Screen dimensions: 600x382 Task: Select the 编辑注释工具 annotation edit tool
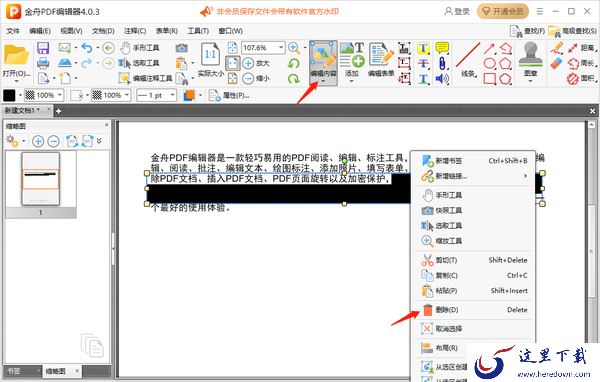point(145,78)
